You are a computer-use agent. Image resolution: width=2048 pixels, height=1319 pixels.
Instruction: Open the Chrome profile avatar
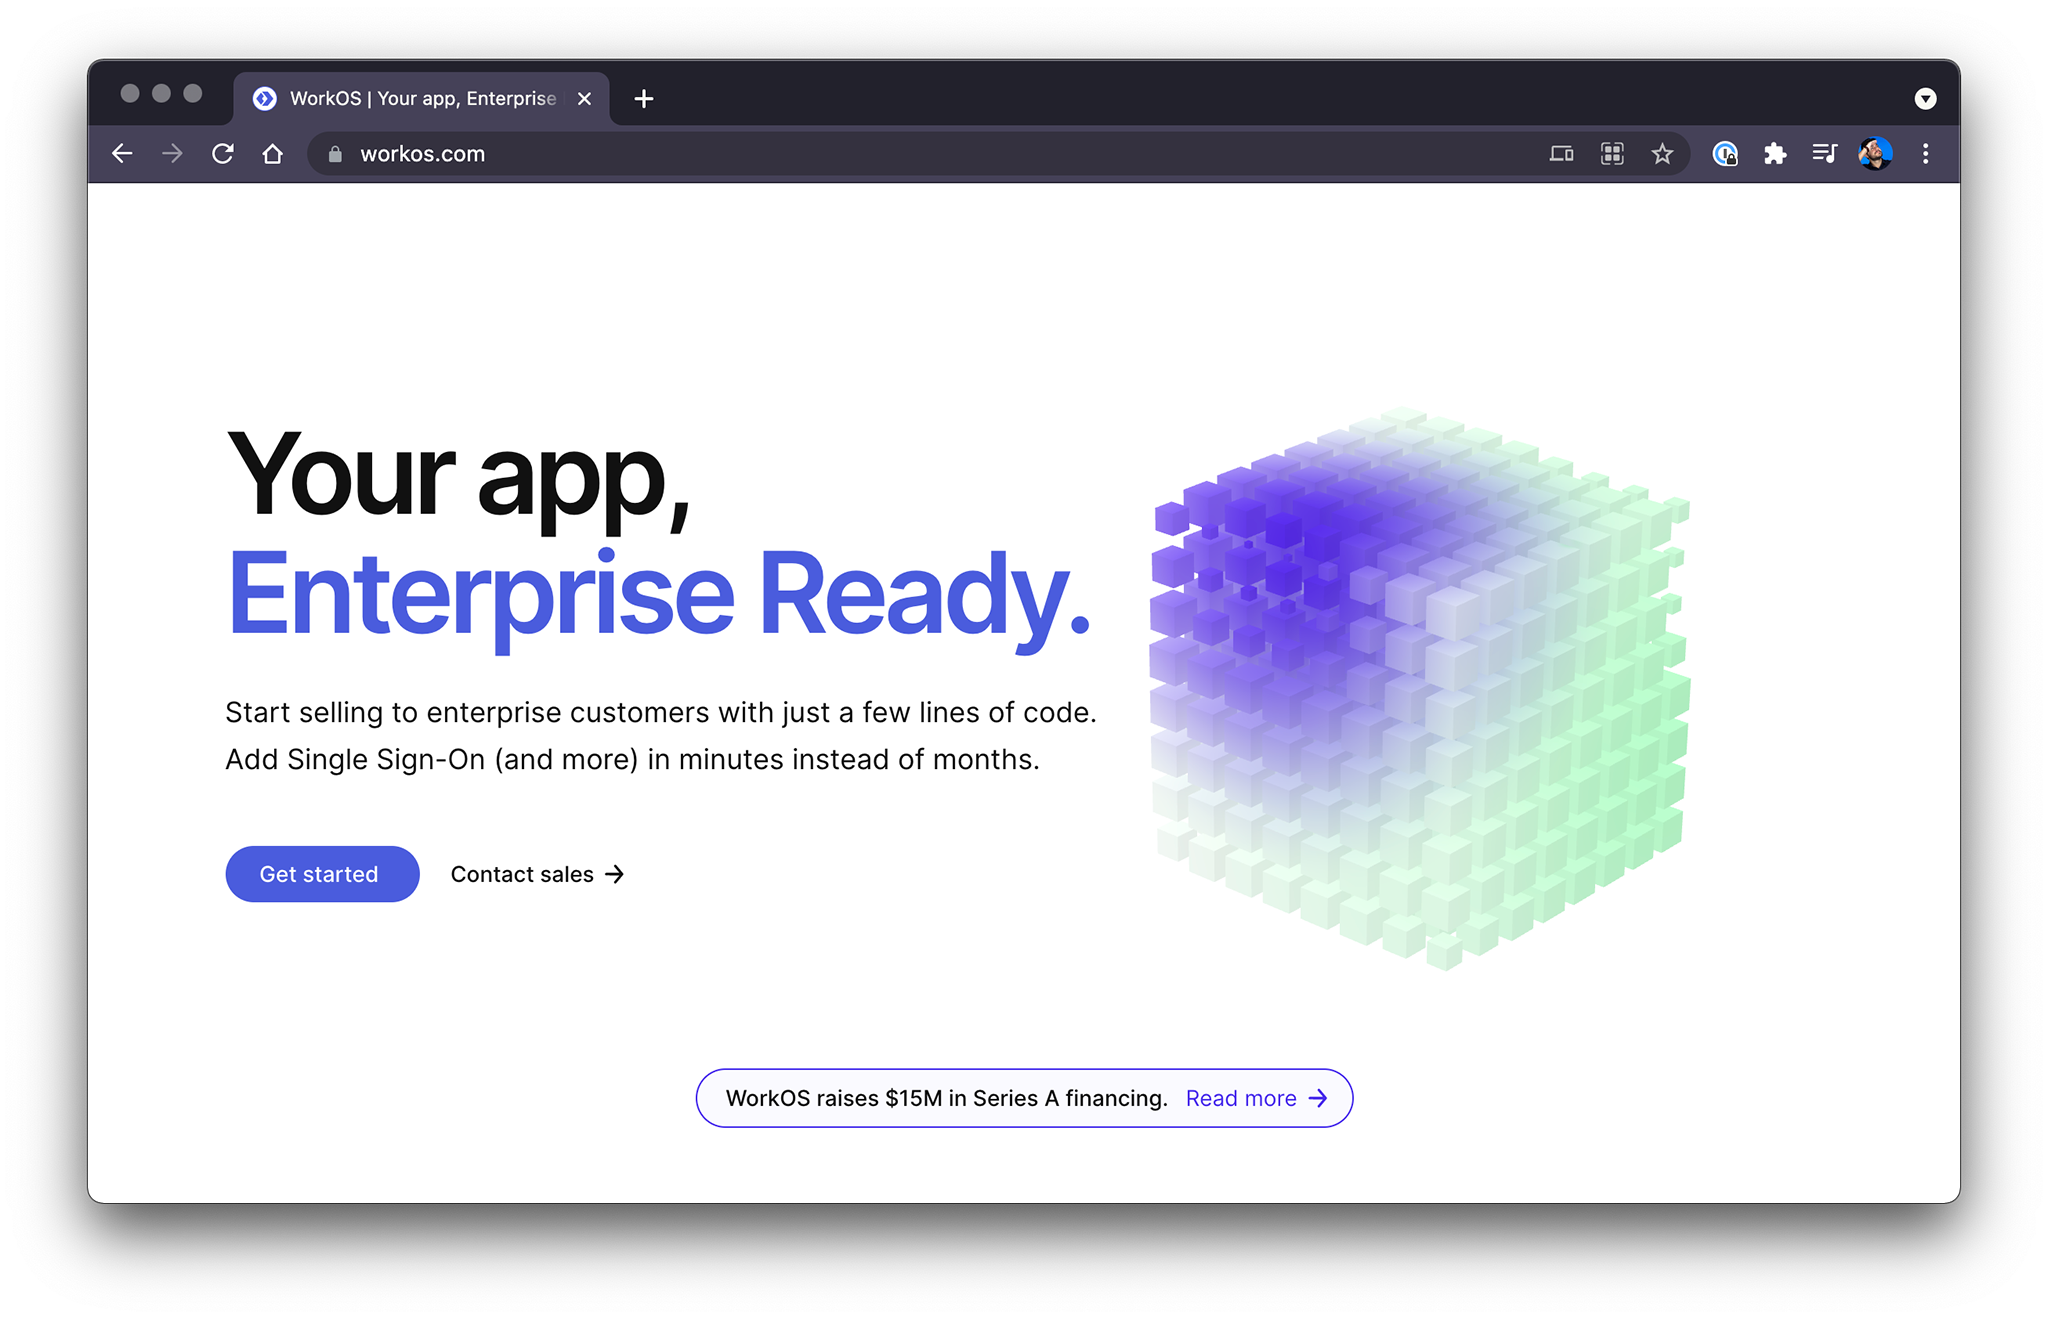point(1877,153)
